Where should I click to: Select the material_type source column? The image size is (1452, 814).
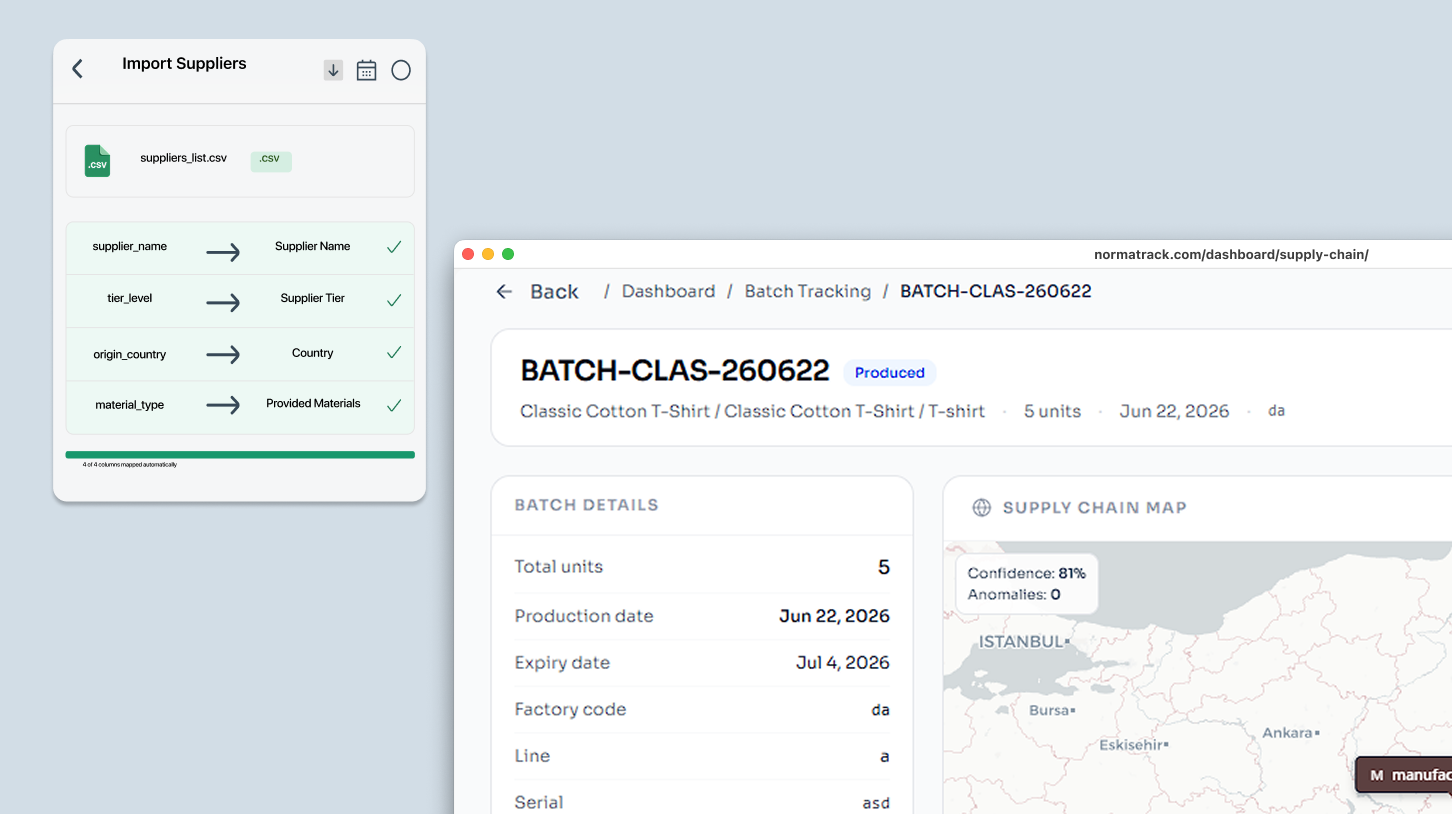pos(130,405)
